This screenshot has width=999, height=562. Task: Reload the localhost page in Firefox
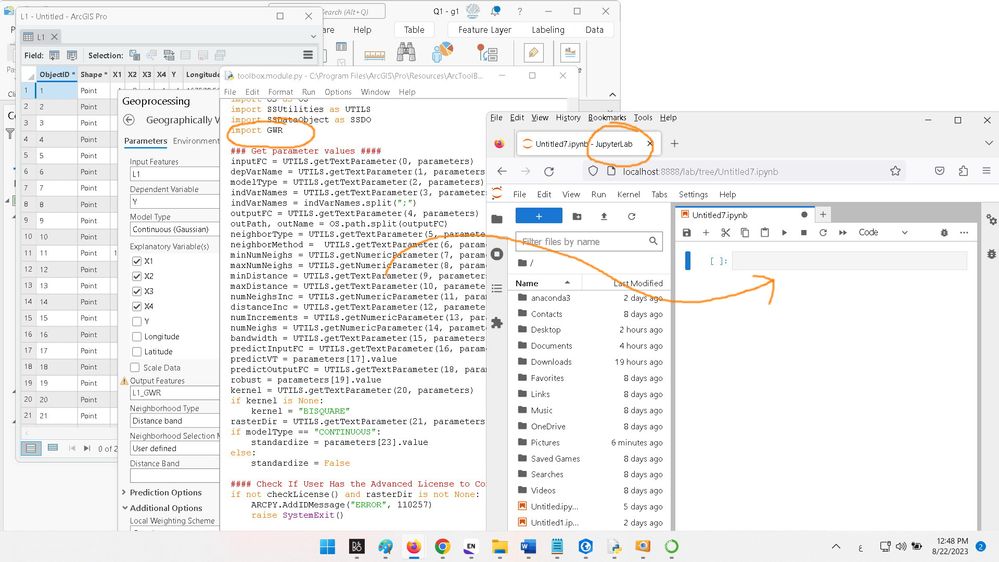(549, 171)
